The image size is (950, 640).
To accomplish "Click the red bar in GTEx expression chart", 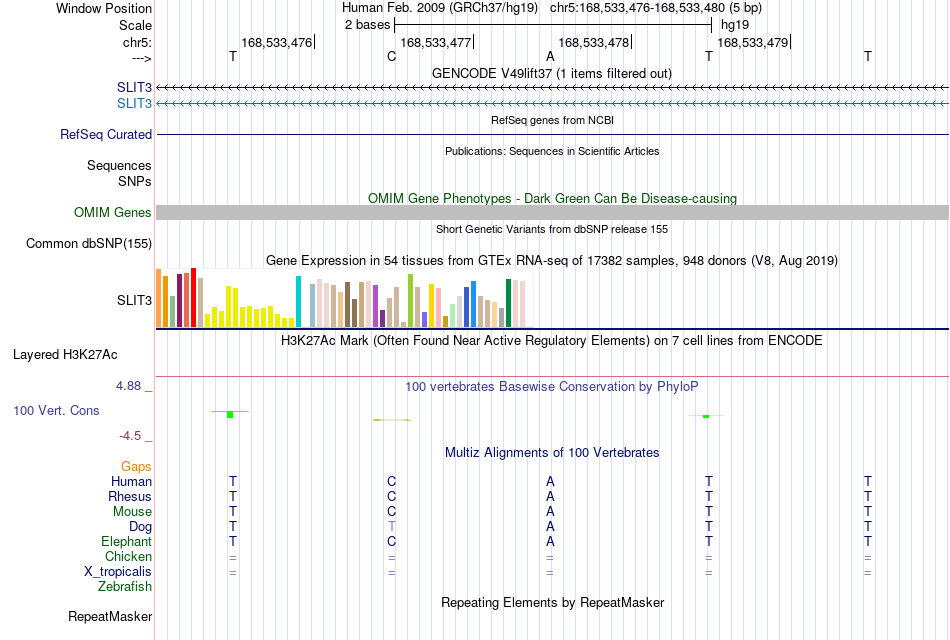I will click(193, 298).
